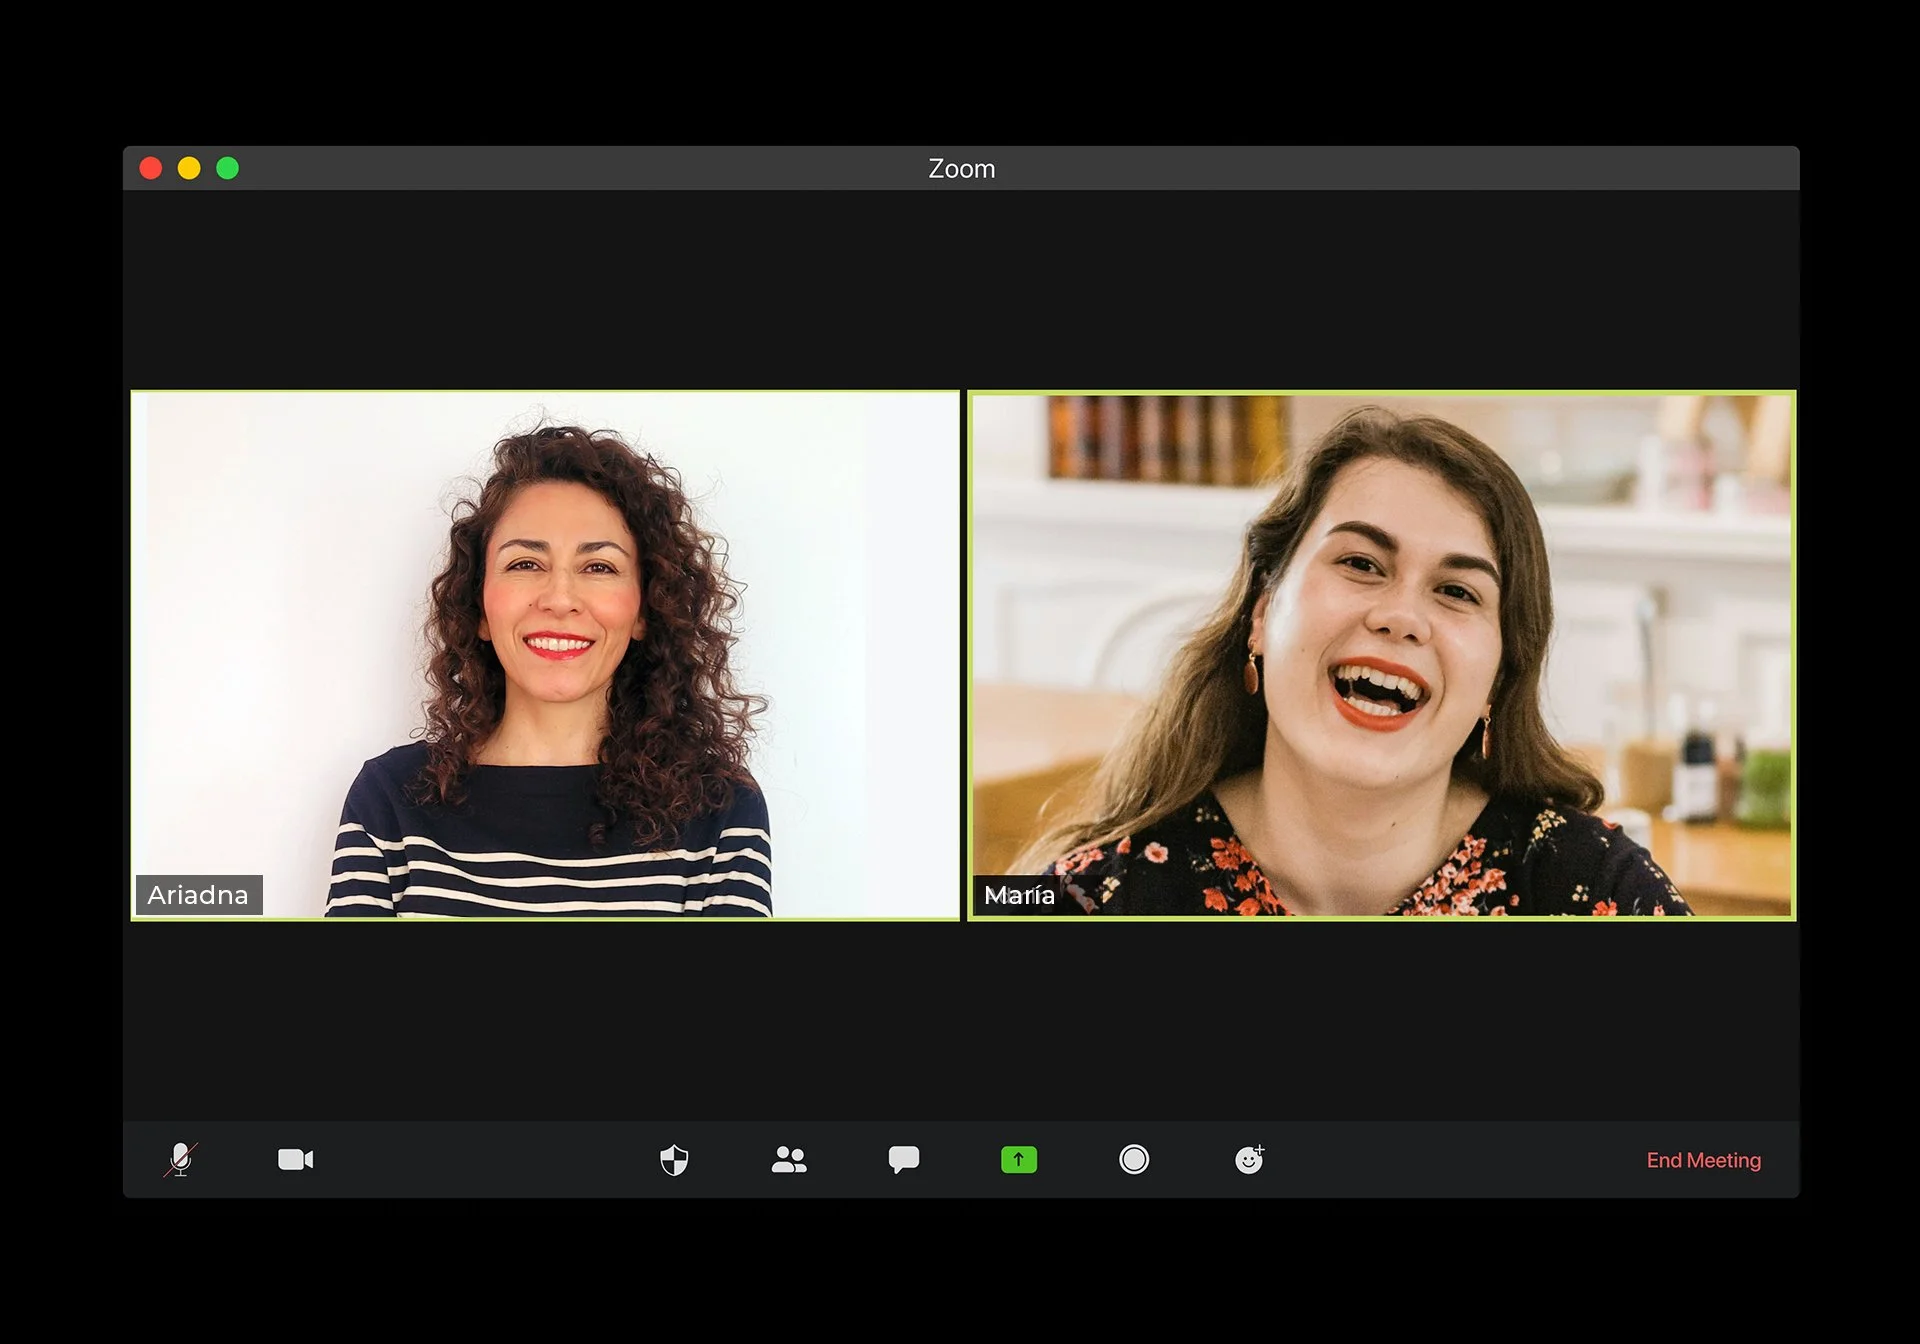Click the Ariadna name label
The width and height of the screenshot is (1920, 1344).
tap(199, 895)
